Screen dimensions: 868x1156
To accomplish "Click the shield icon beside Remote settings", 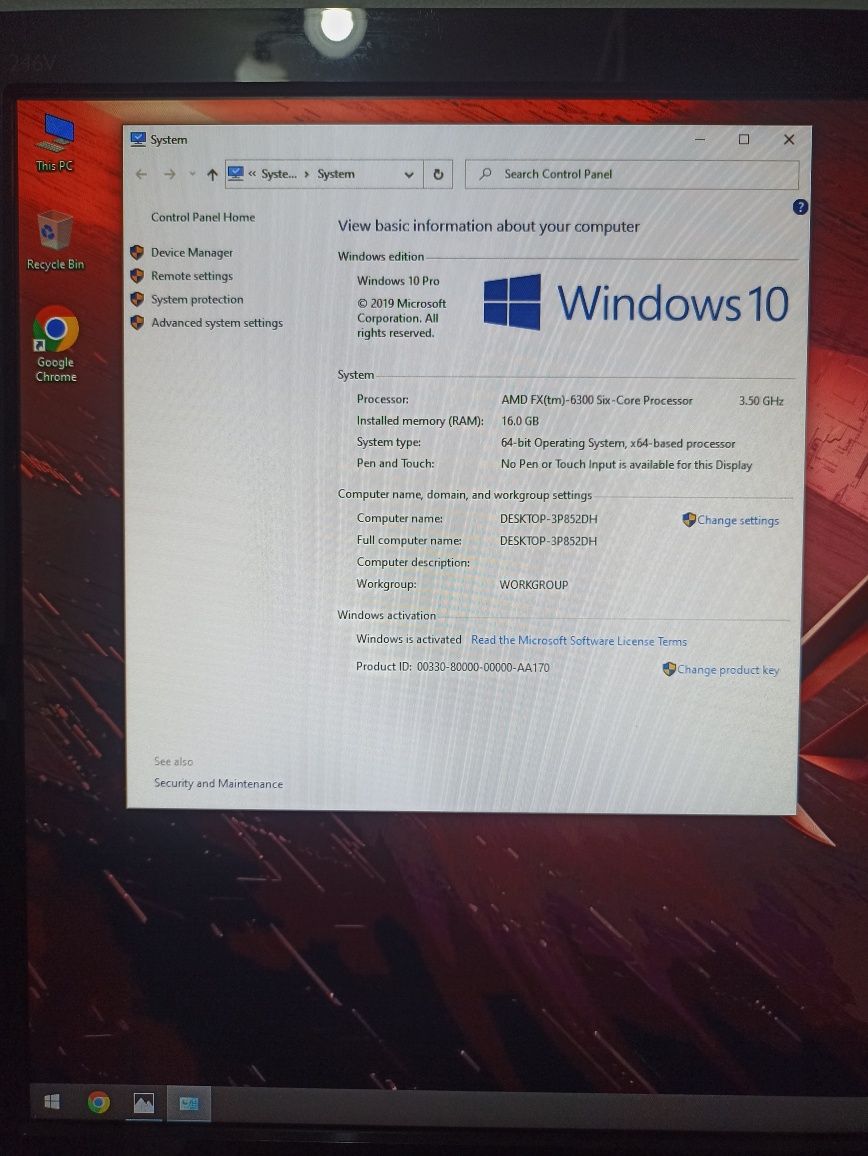I will point(137,276).
